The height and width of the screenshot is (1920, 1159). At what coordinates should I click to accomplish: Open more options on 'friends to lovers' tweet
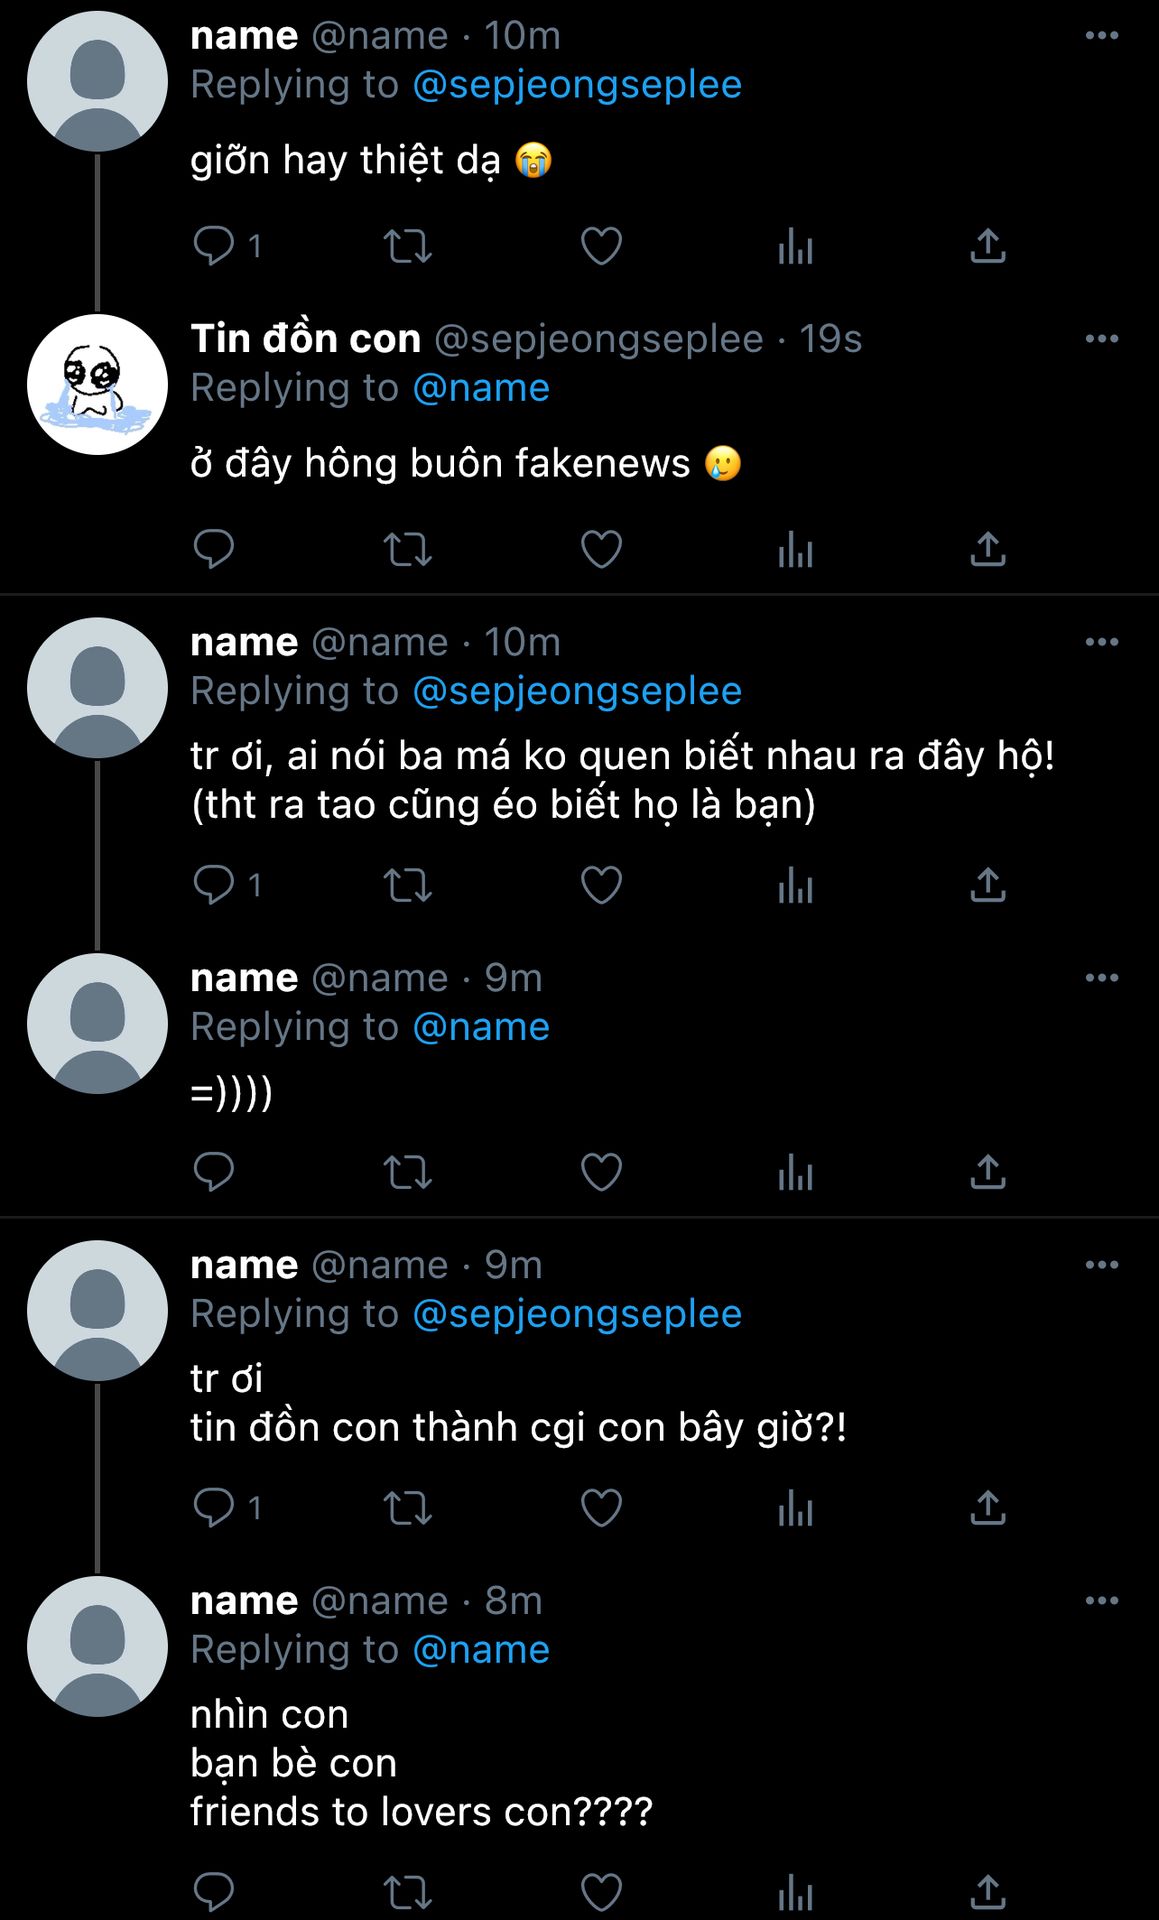1101,1601
